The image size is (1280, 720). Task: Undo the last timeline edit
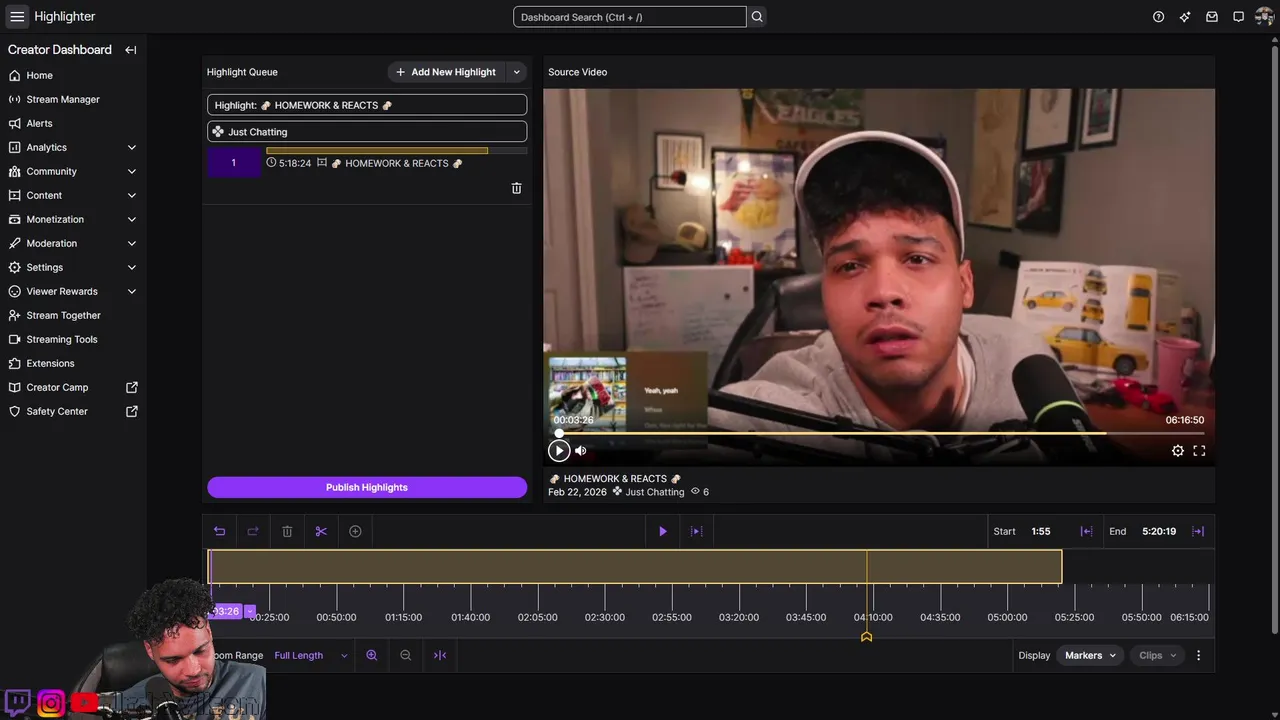coord(219,531)
